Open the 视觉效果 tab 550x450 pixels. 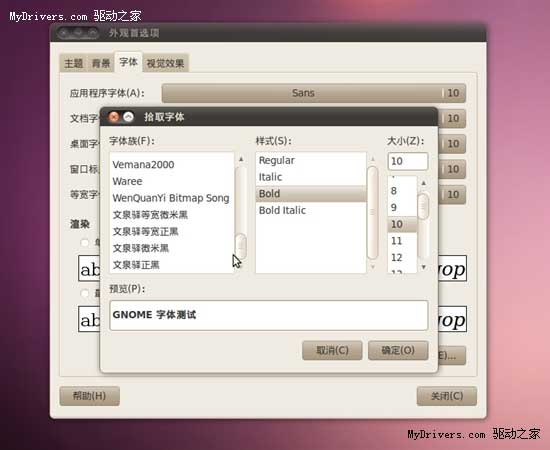click(165, 63)
